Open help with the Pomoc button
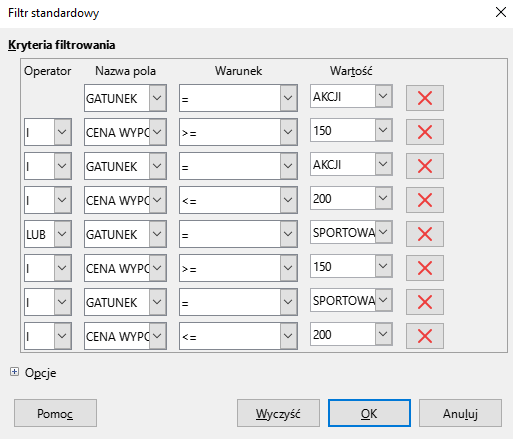The width and height of the screenshot is (513, 439). pyautogui.click(x=55, y=413)
